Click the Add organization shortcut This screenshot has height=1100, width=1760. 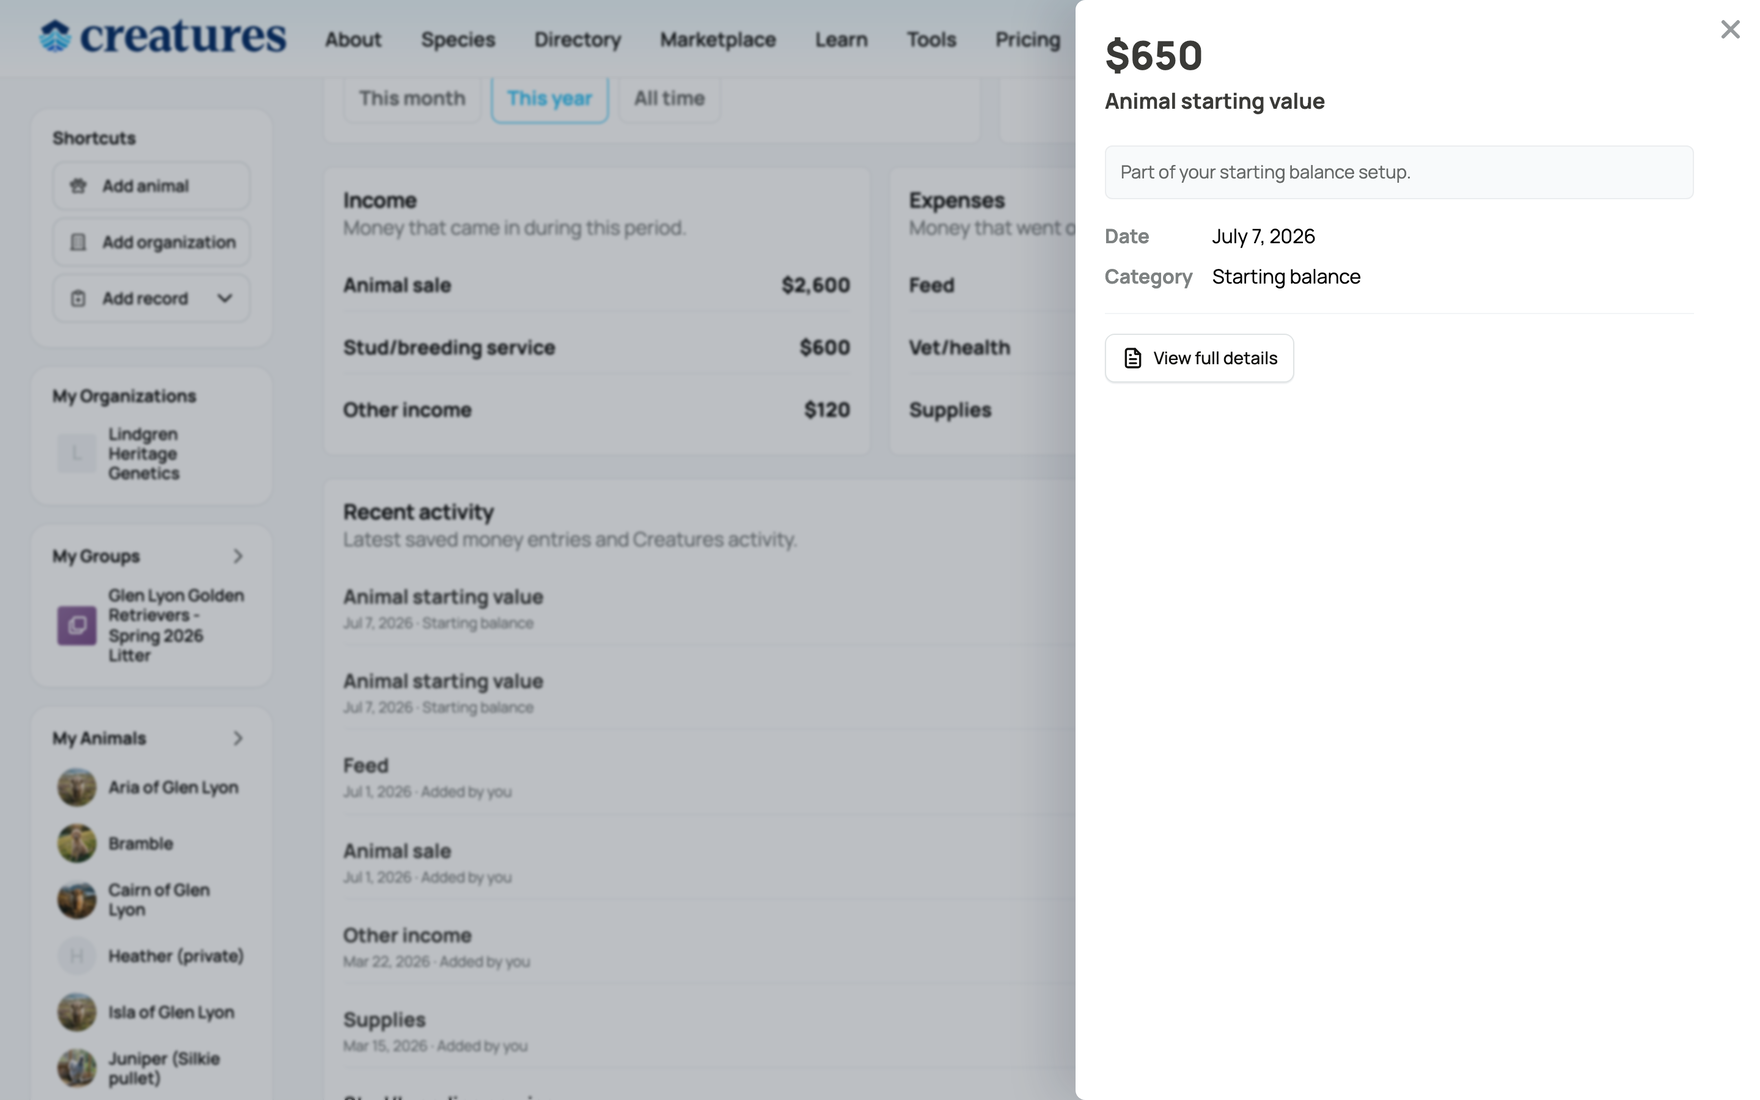point(151,242)
